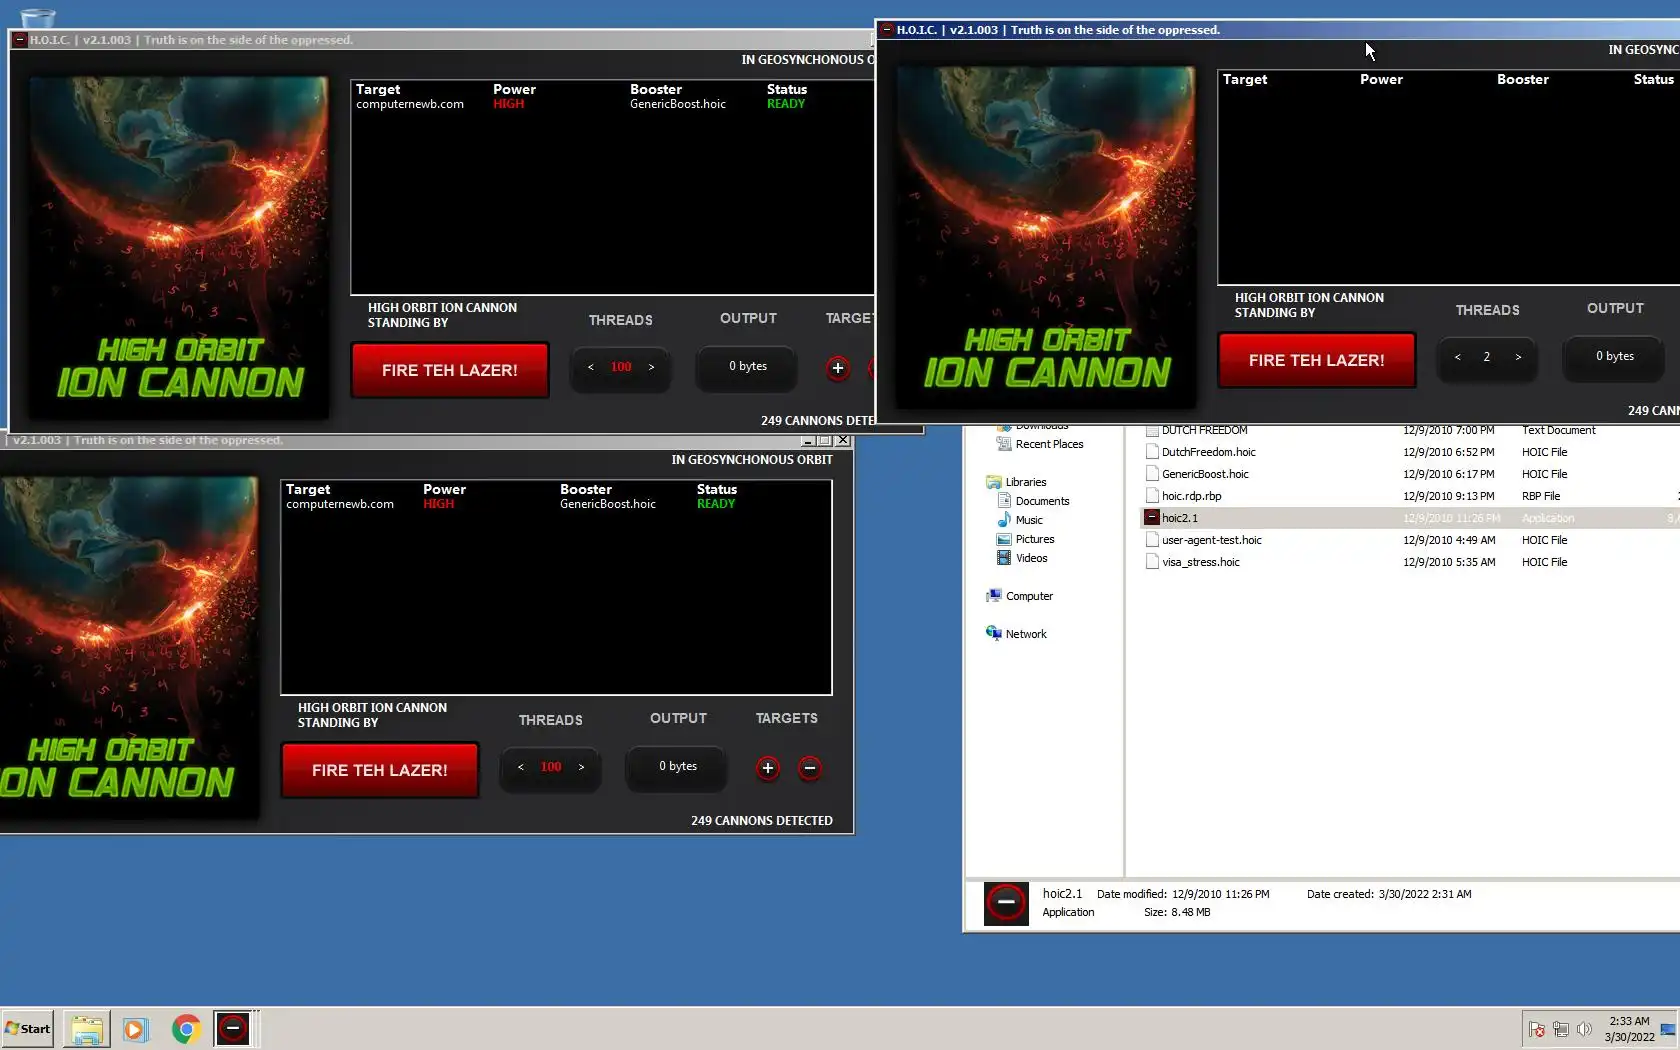This screenshot has height=1050, width=1680.
Task: Click READY status in upper-left HOIC window
Action: pyautogui.click(x=786, y=104)
